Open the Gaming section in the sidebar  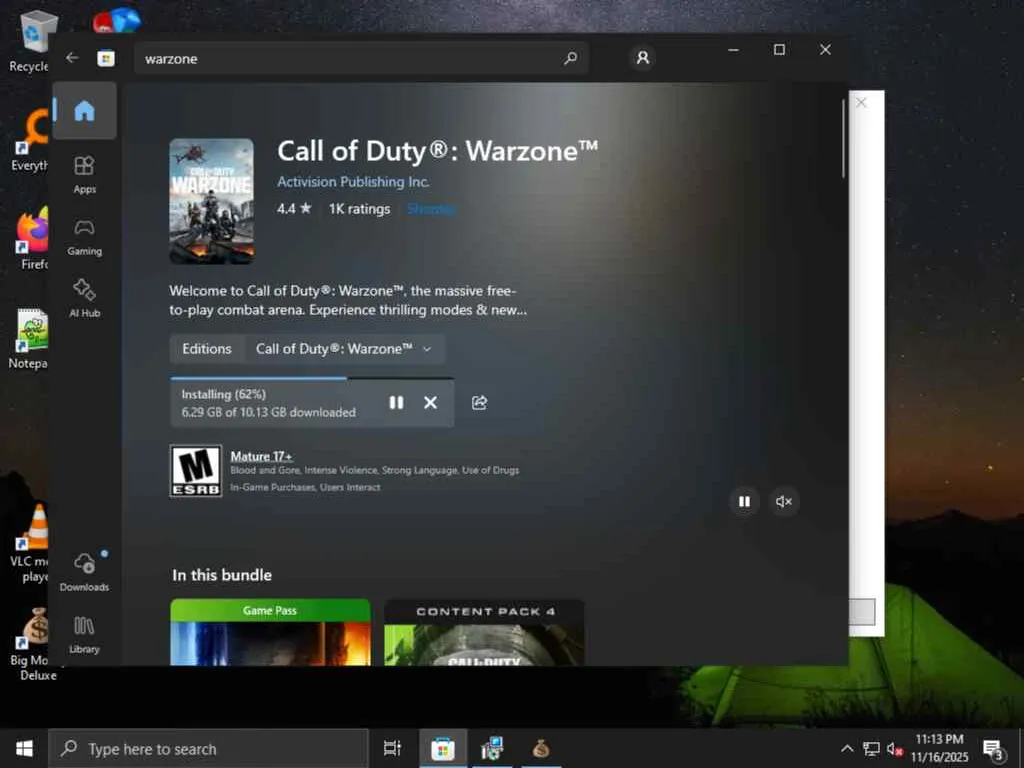tap(84, 237)
